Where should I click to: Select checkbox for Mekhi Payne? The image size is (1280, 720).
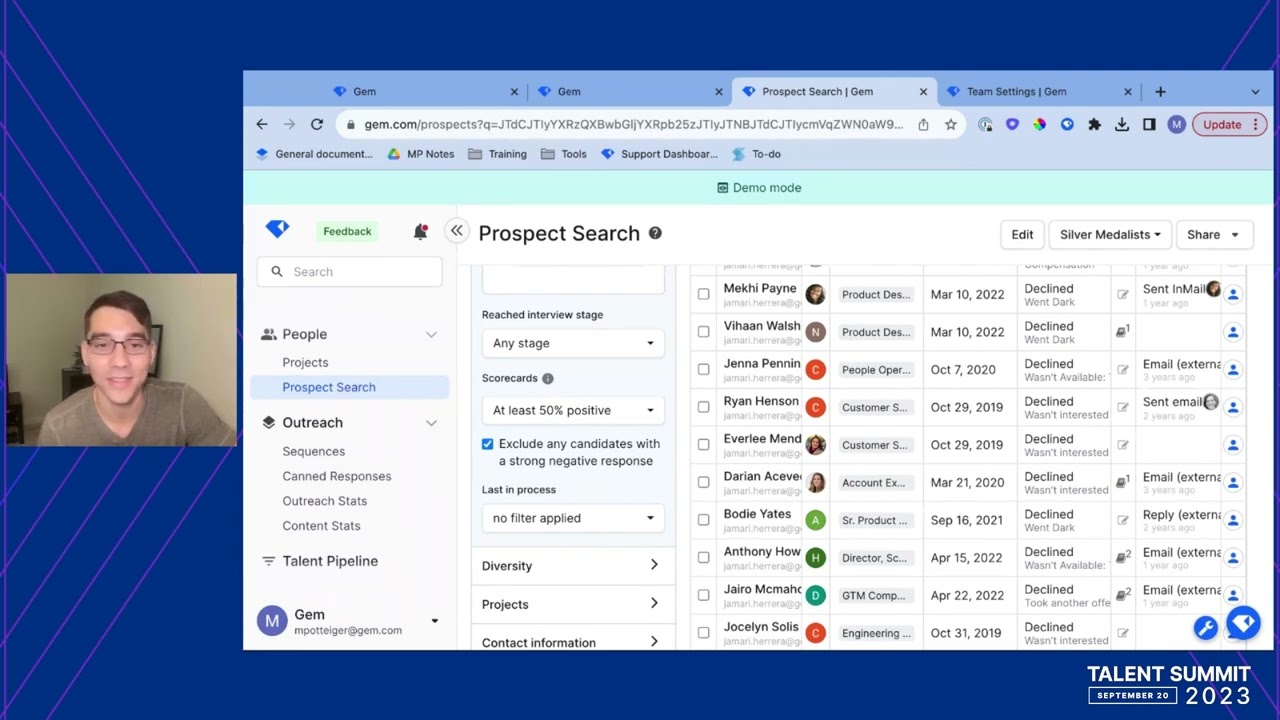703,294
